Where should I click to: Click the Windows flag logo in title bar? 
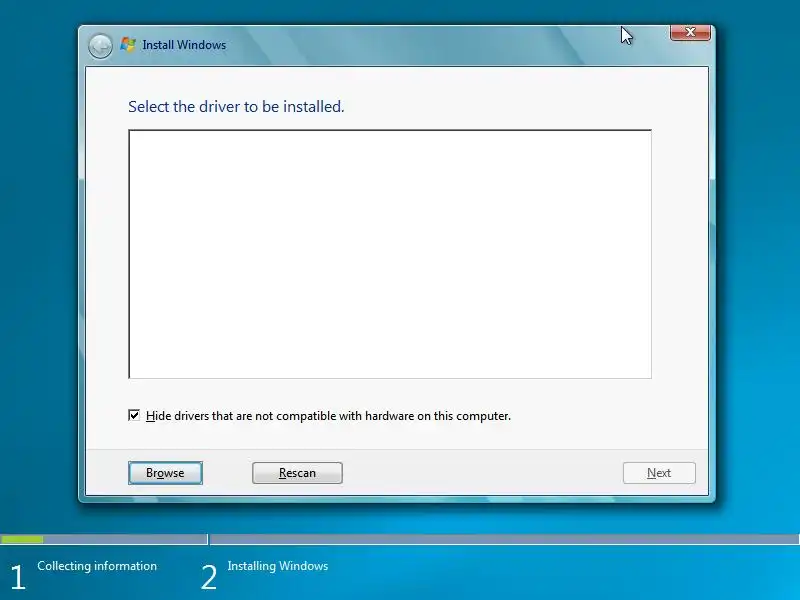click(x=128, y=45)
